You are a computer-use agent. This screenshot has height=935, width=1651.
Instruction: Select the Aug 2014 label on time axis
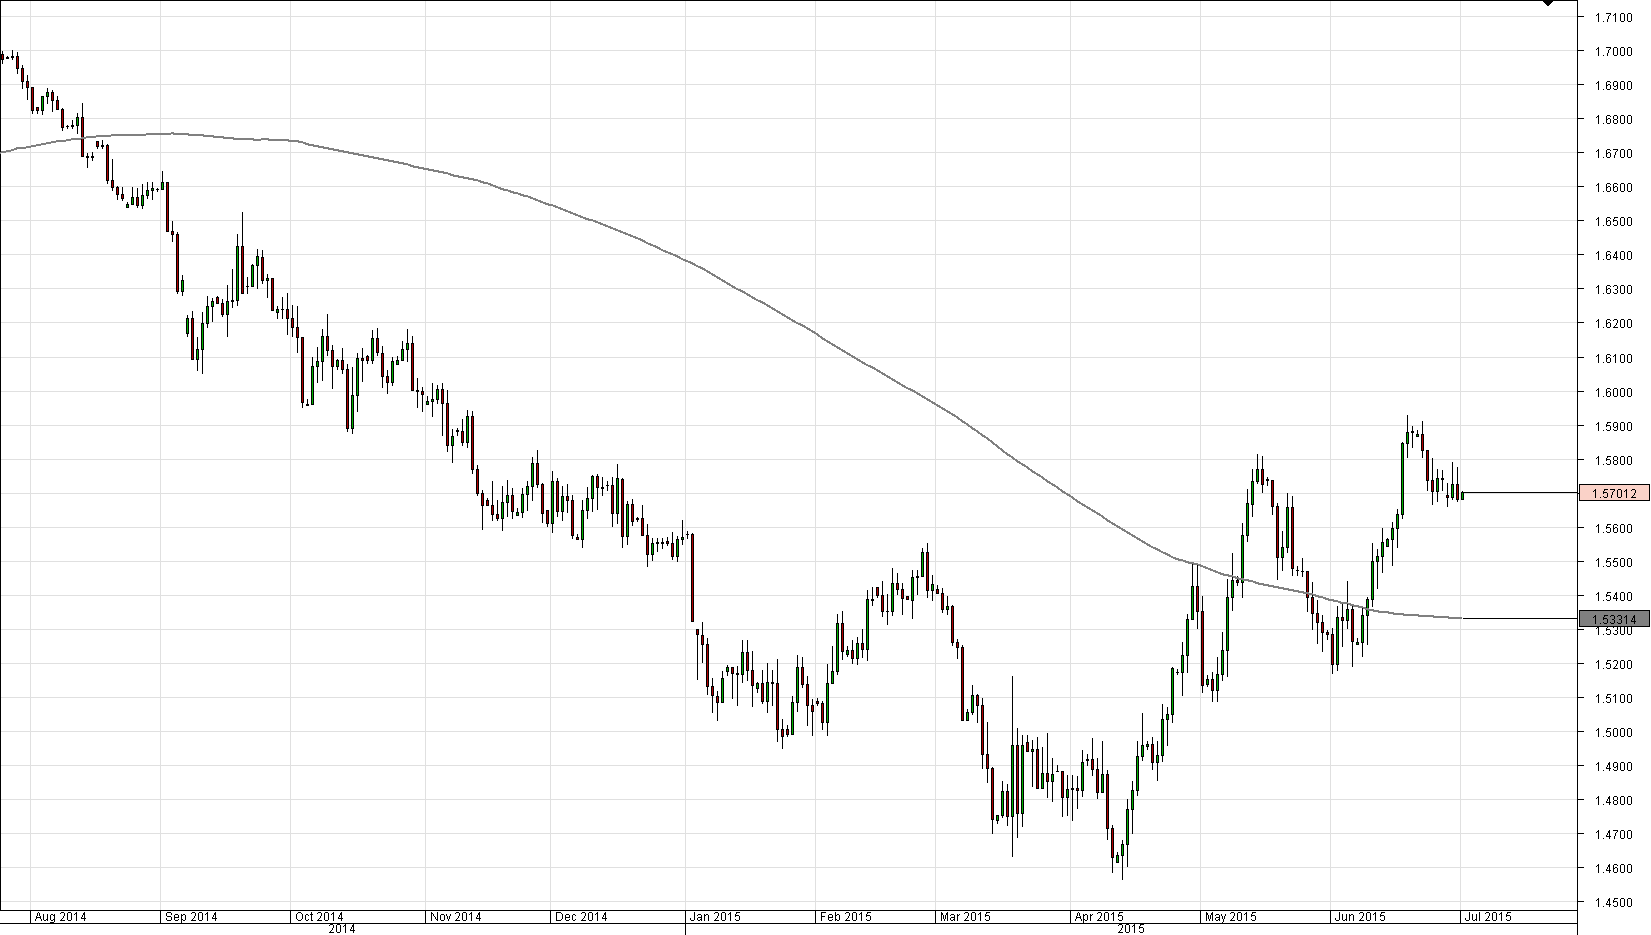click(60, 916)
